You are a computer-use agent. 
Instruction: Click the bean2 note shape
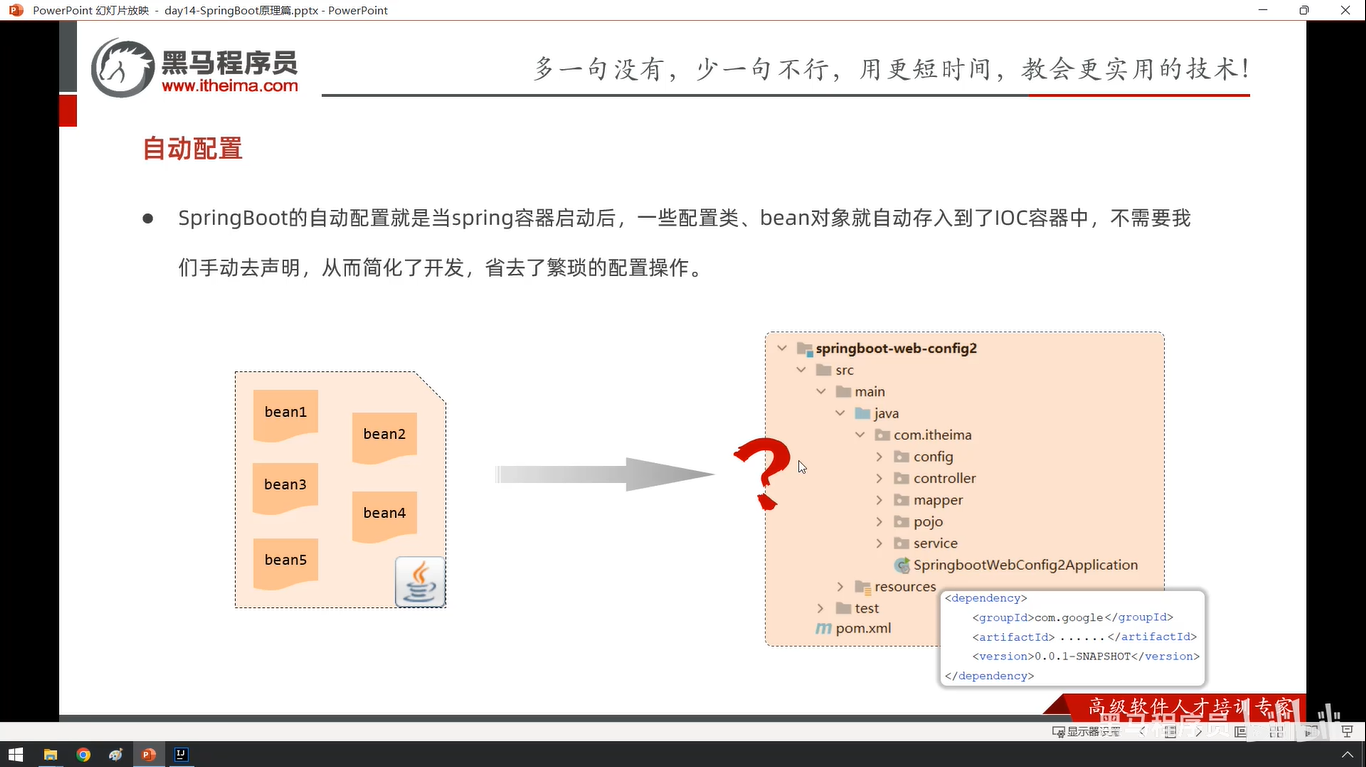coord(384,437)
